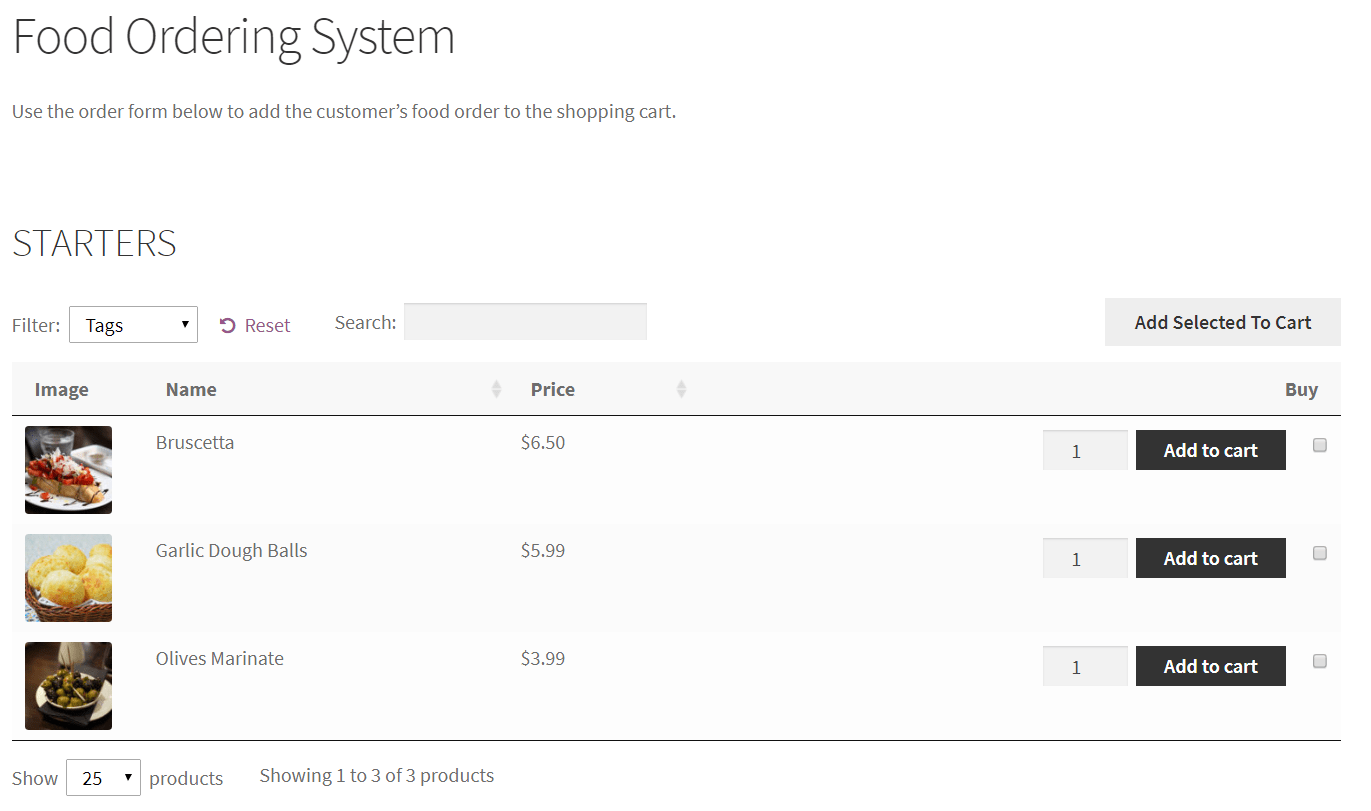1371x811 pixels.
Task: Add Garlic Dough Balls to cart
Action: (1210, 558)
